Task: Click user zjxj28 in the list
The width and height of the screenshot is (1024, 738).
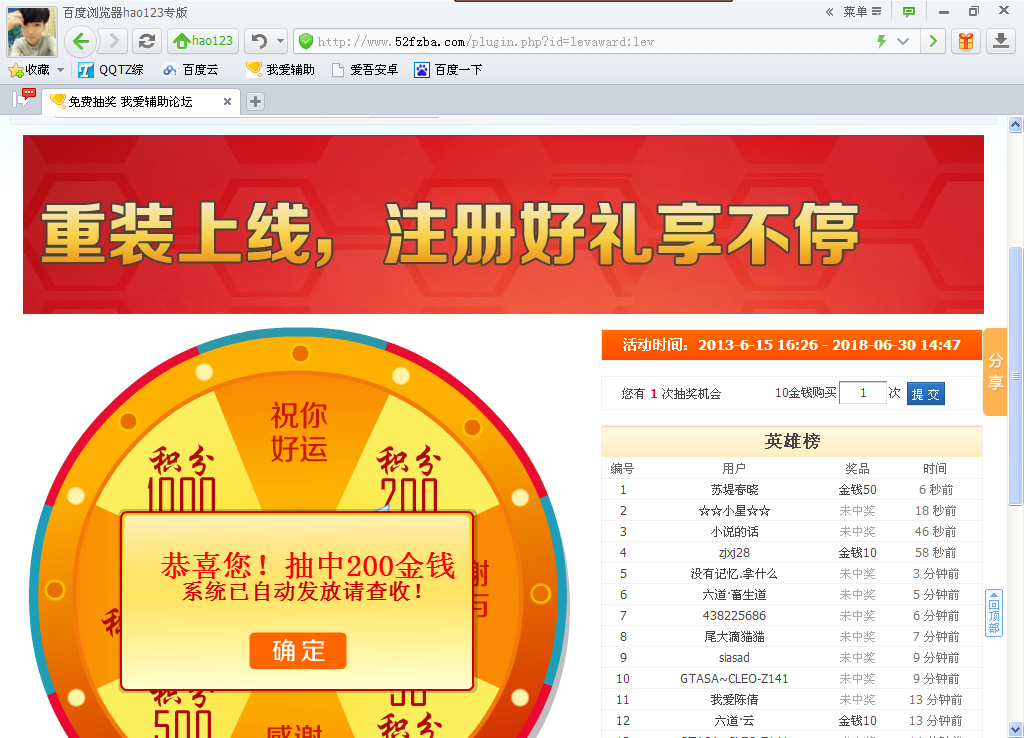Action: point(734,553)
